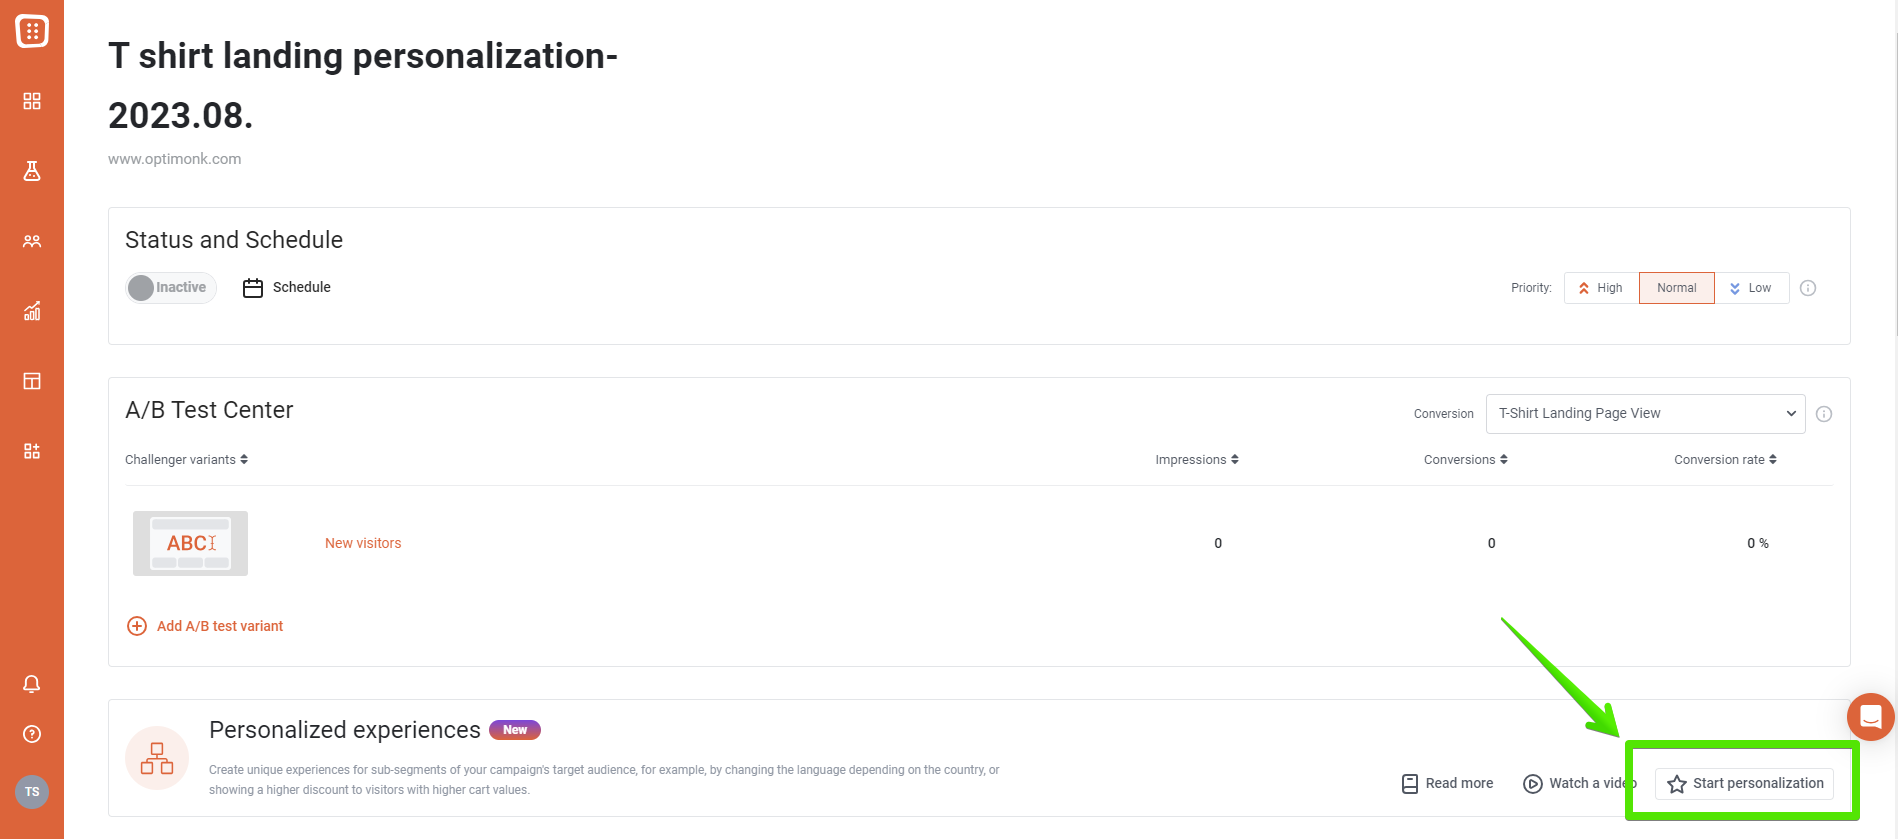This screenshot has width=1898, height=839.
Task: Click Start personalization button
Action: click(x=1745, y=783)
